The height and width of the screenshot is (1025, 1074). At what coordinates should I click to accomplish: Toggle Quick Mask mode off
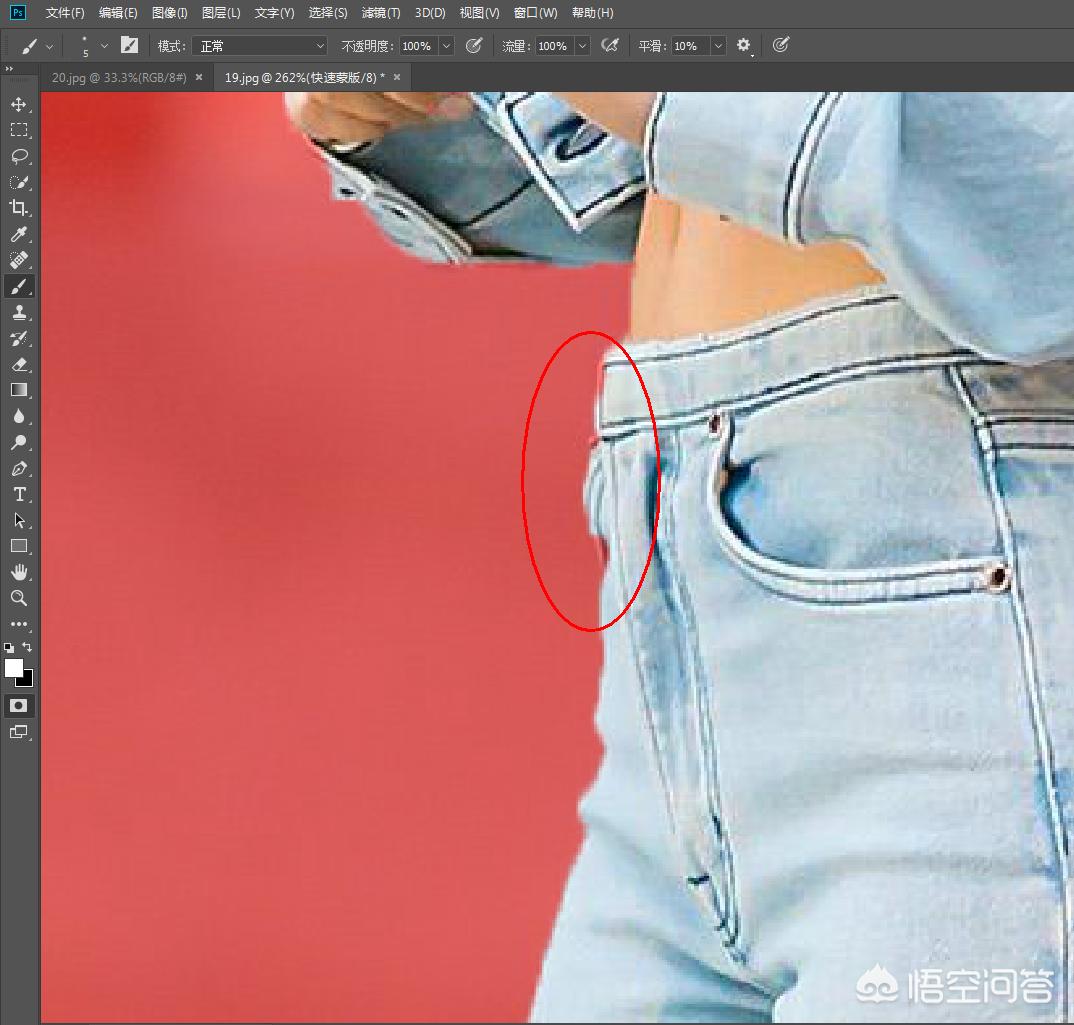tap(18, 705)
